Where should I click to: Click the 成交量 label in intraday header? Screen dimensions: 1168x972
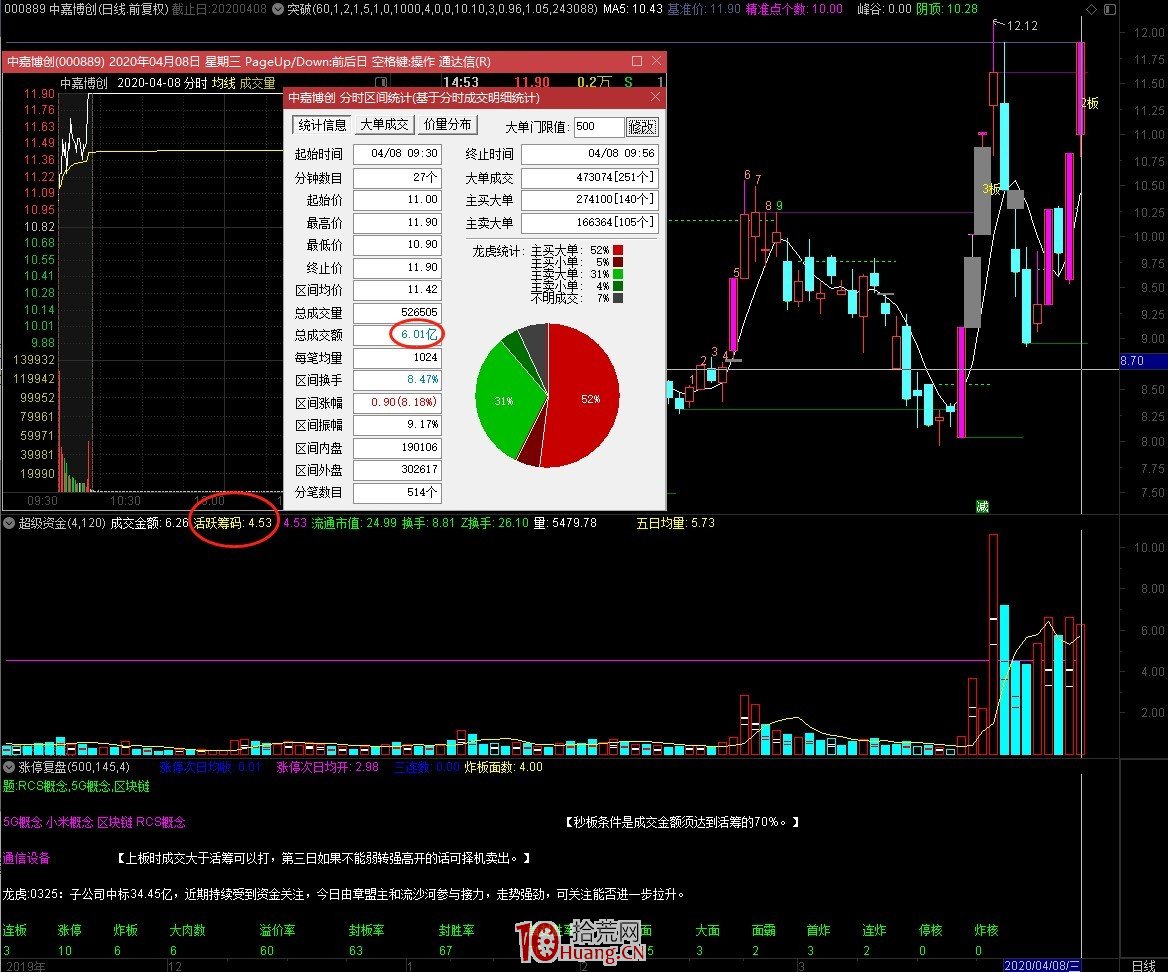click(x=258, y=83)
